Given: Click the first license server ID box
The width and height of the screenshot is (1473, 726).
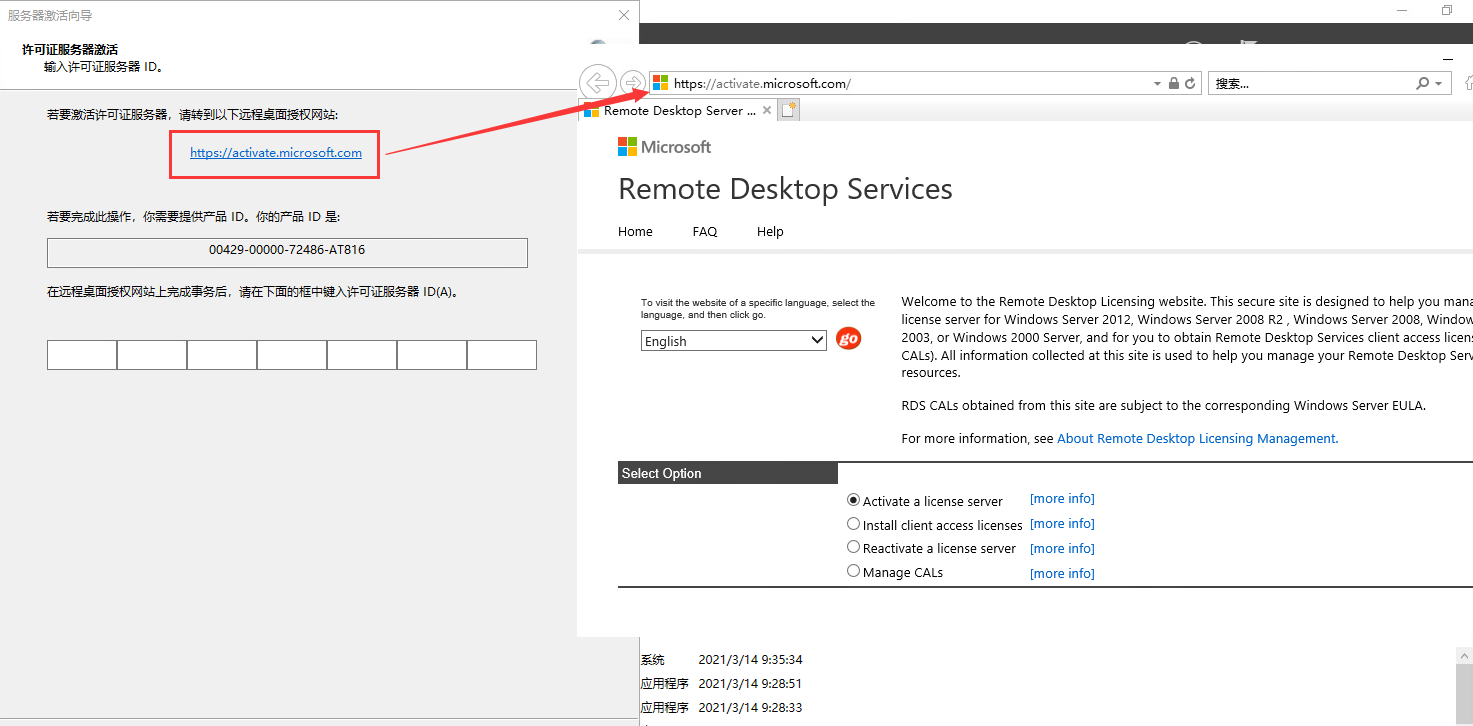Looking at the screenshot, I should pyautogui.click(x=82, y=355).
